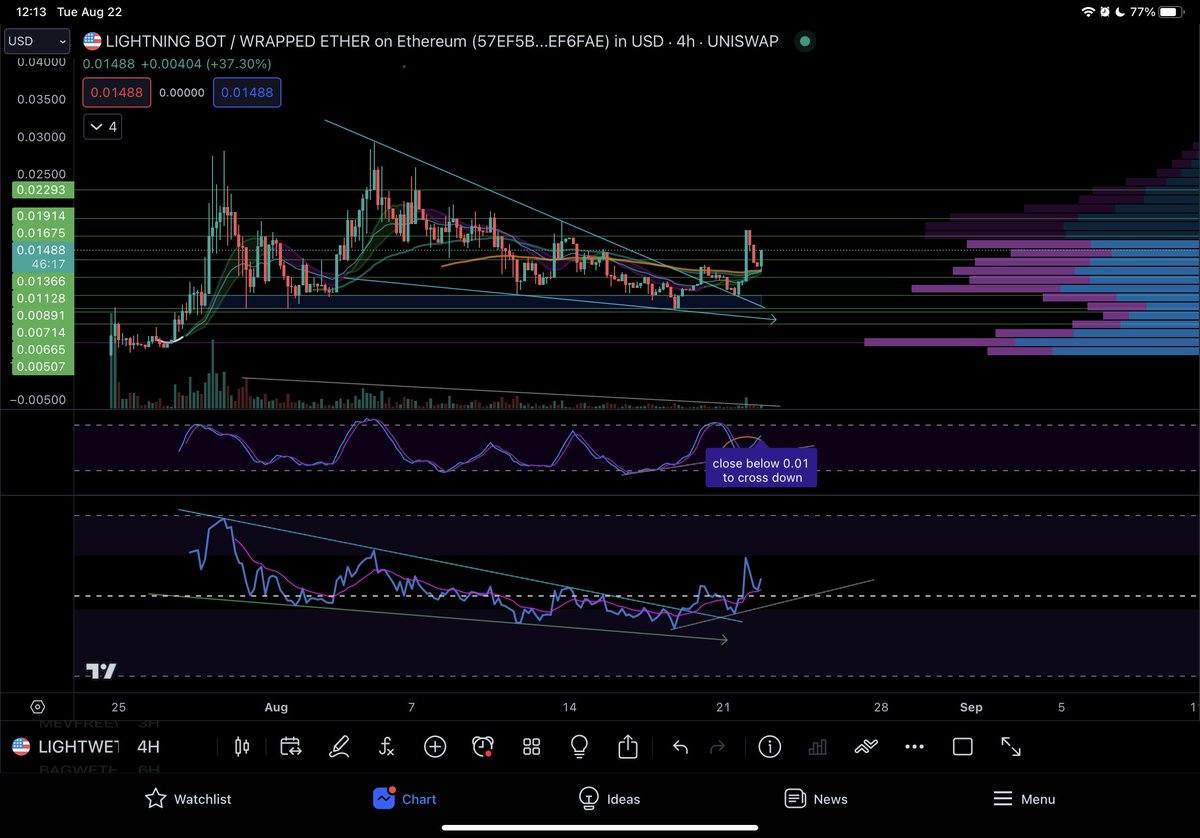Viewport: 1200px width, 838px height.
Task: Open the USD currency dropdown
Action: [x=37, y=41]
